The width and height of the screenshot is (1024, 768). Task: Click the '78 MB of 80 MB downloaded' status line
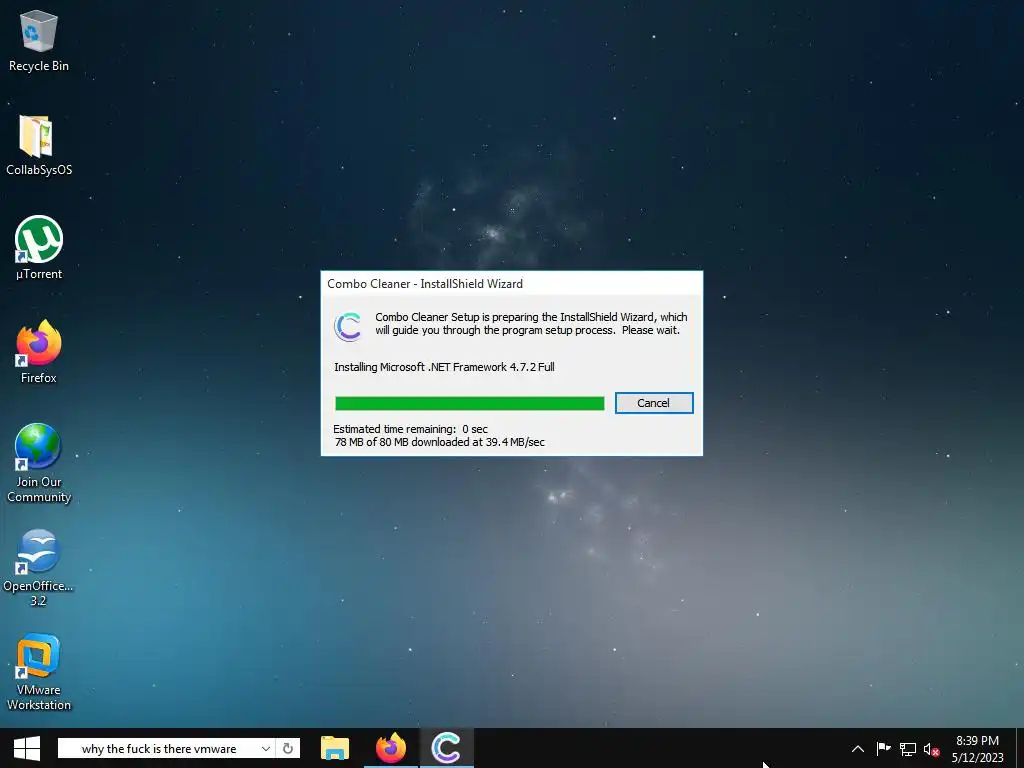[439, 442]
